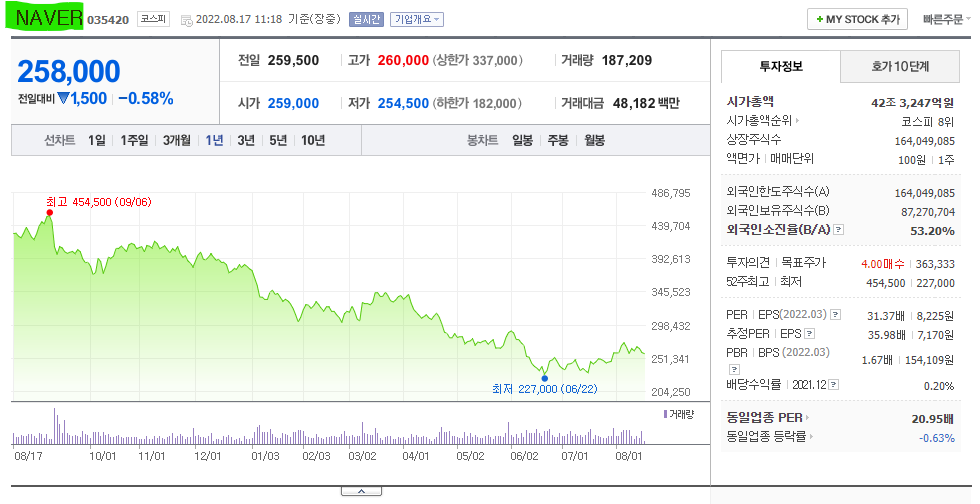Select the 5년 line chart period
The image size is (980, 504).
(x=278, y=140)
